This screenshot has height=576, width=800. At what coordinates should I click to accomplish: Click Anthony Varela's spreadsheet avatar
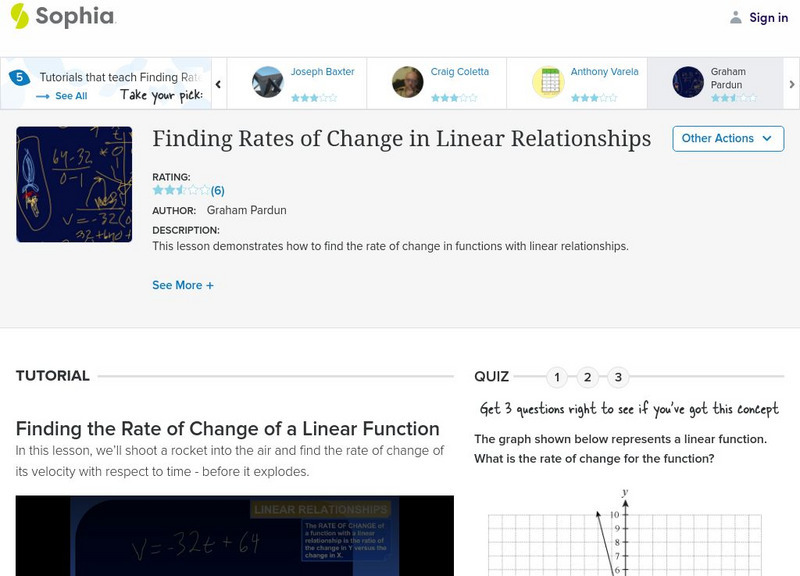click(x=548, y=82)
